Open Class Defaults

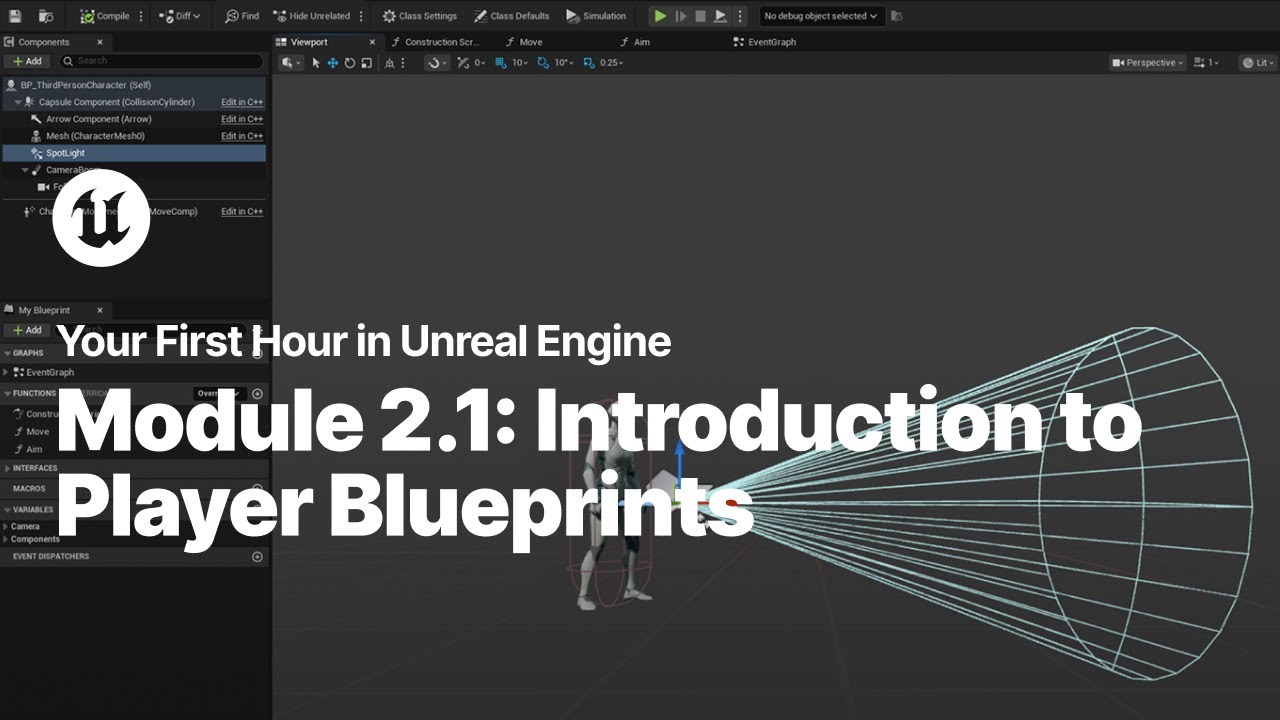(x=512, y=16)
